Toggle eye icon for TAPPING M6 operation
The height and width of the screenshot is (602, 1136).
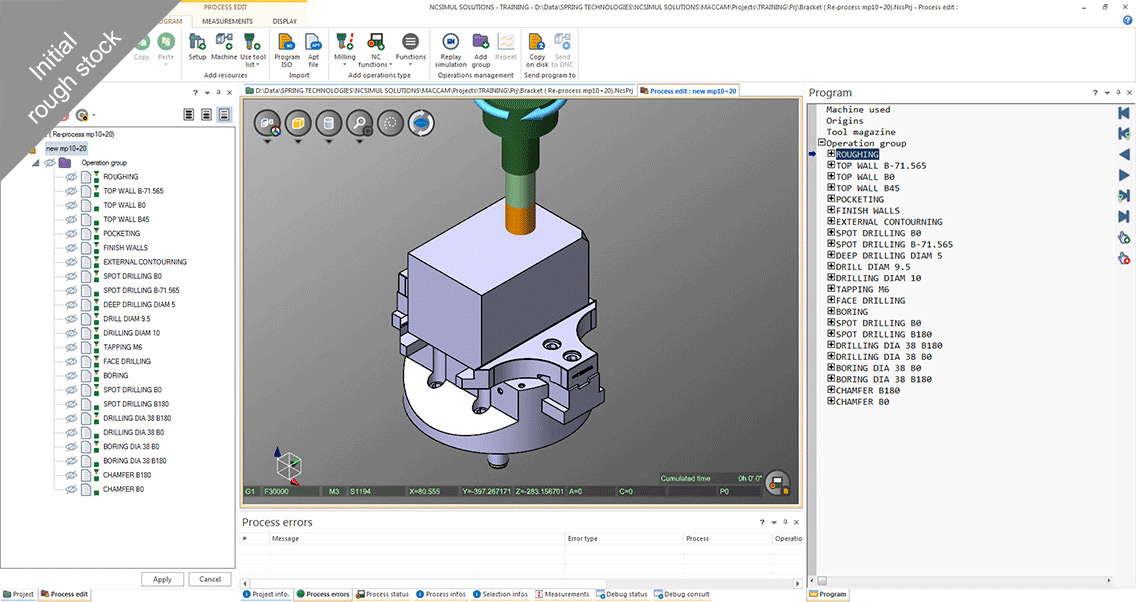(71, 347)
